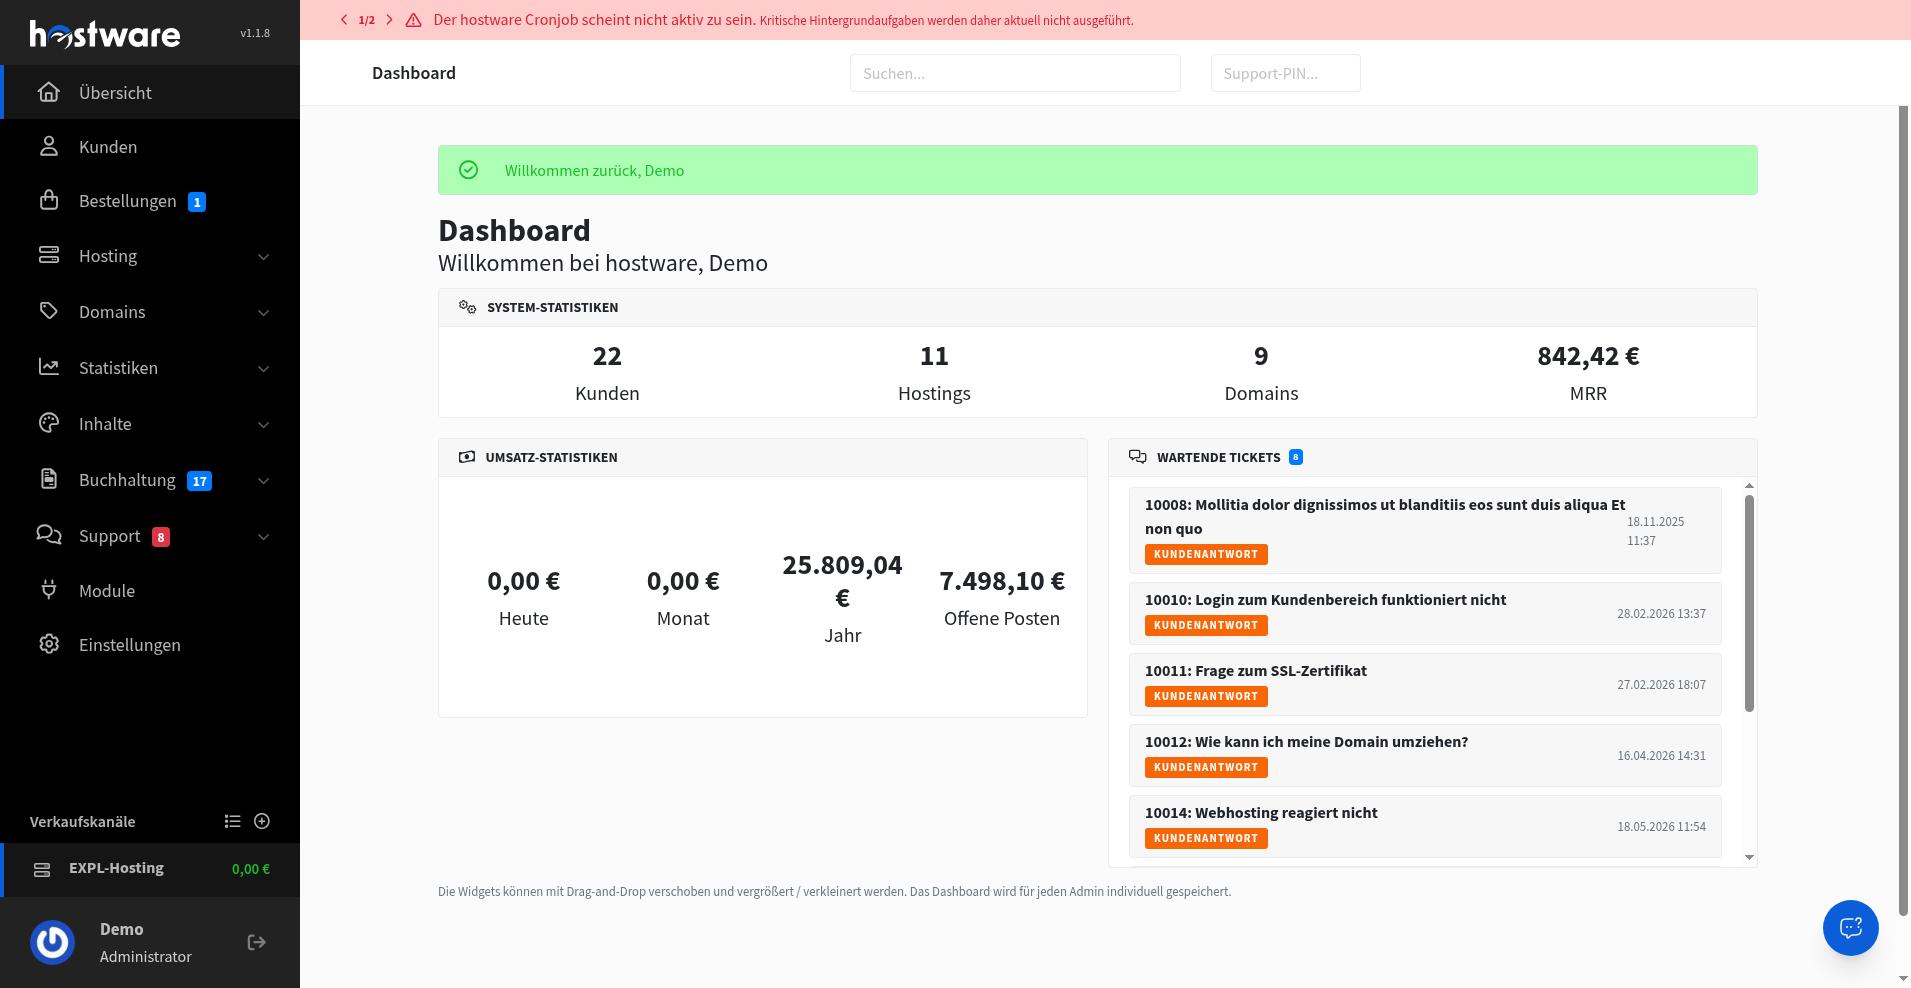The width and height of the screenshot is (1911, 988).
Task: Click the Domains tag icon
Action: [x=49, y=311]
